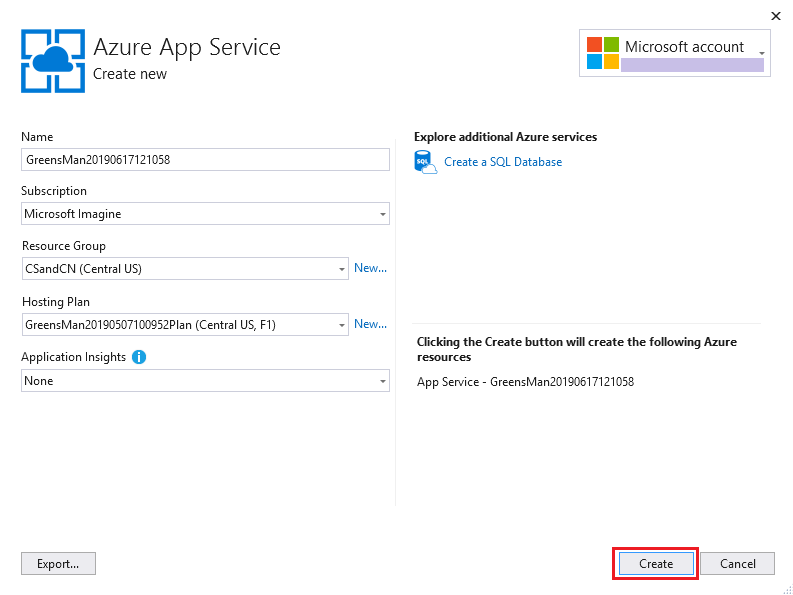Image resolution: width=793 pixels, height=595 pixels.
Task: Open the Resource Group CSandCN dropdown
Action: 185,269
